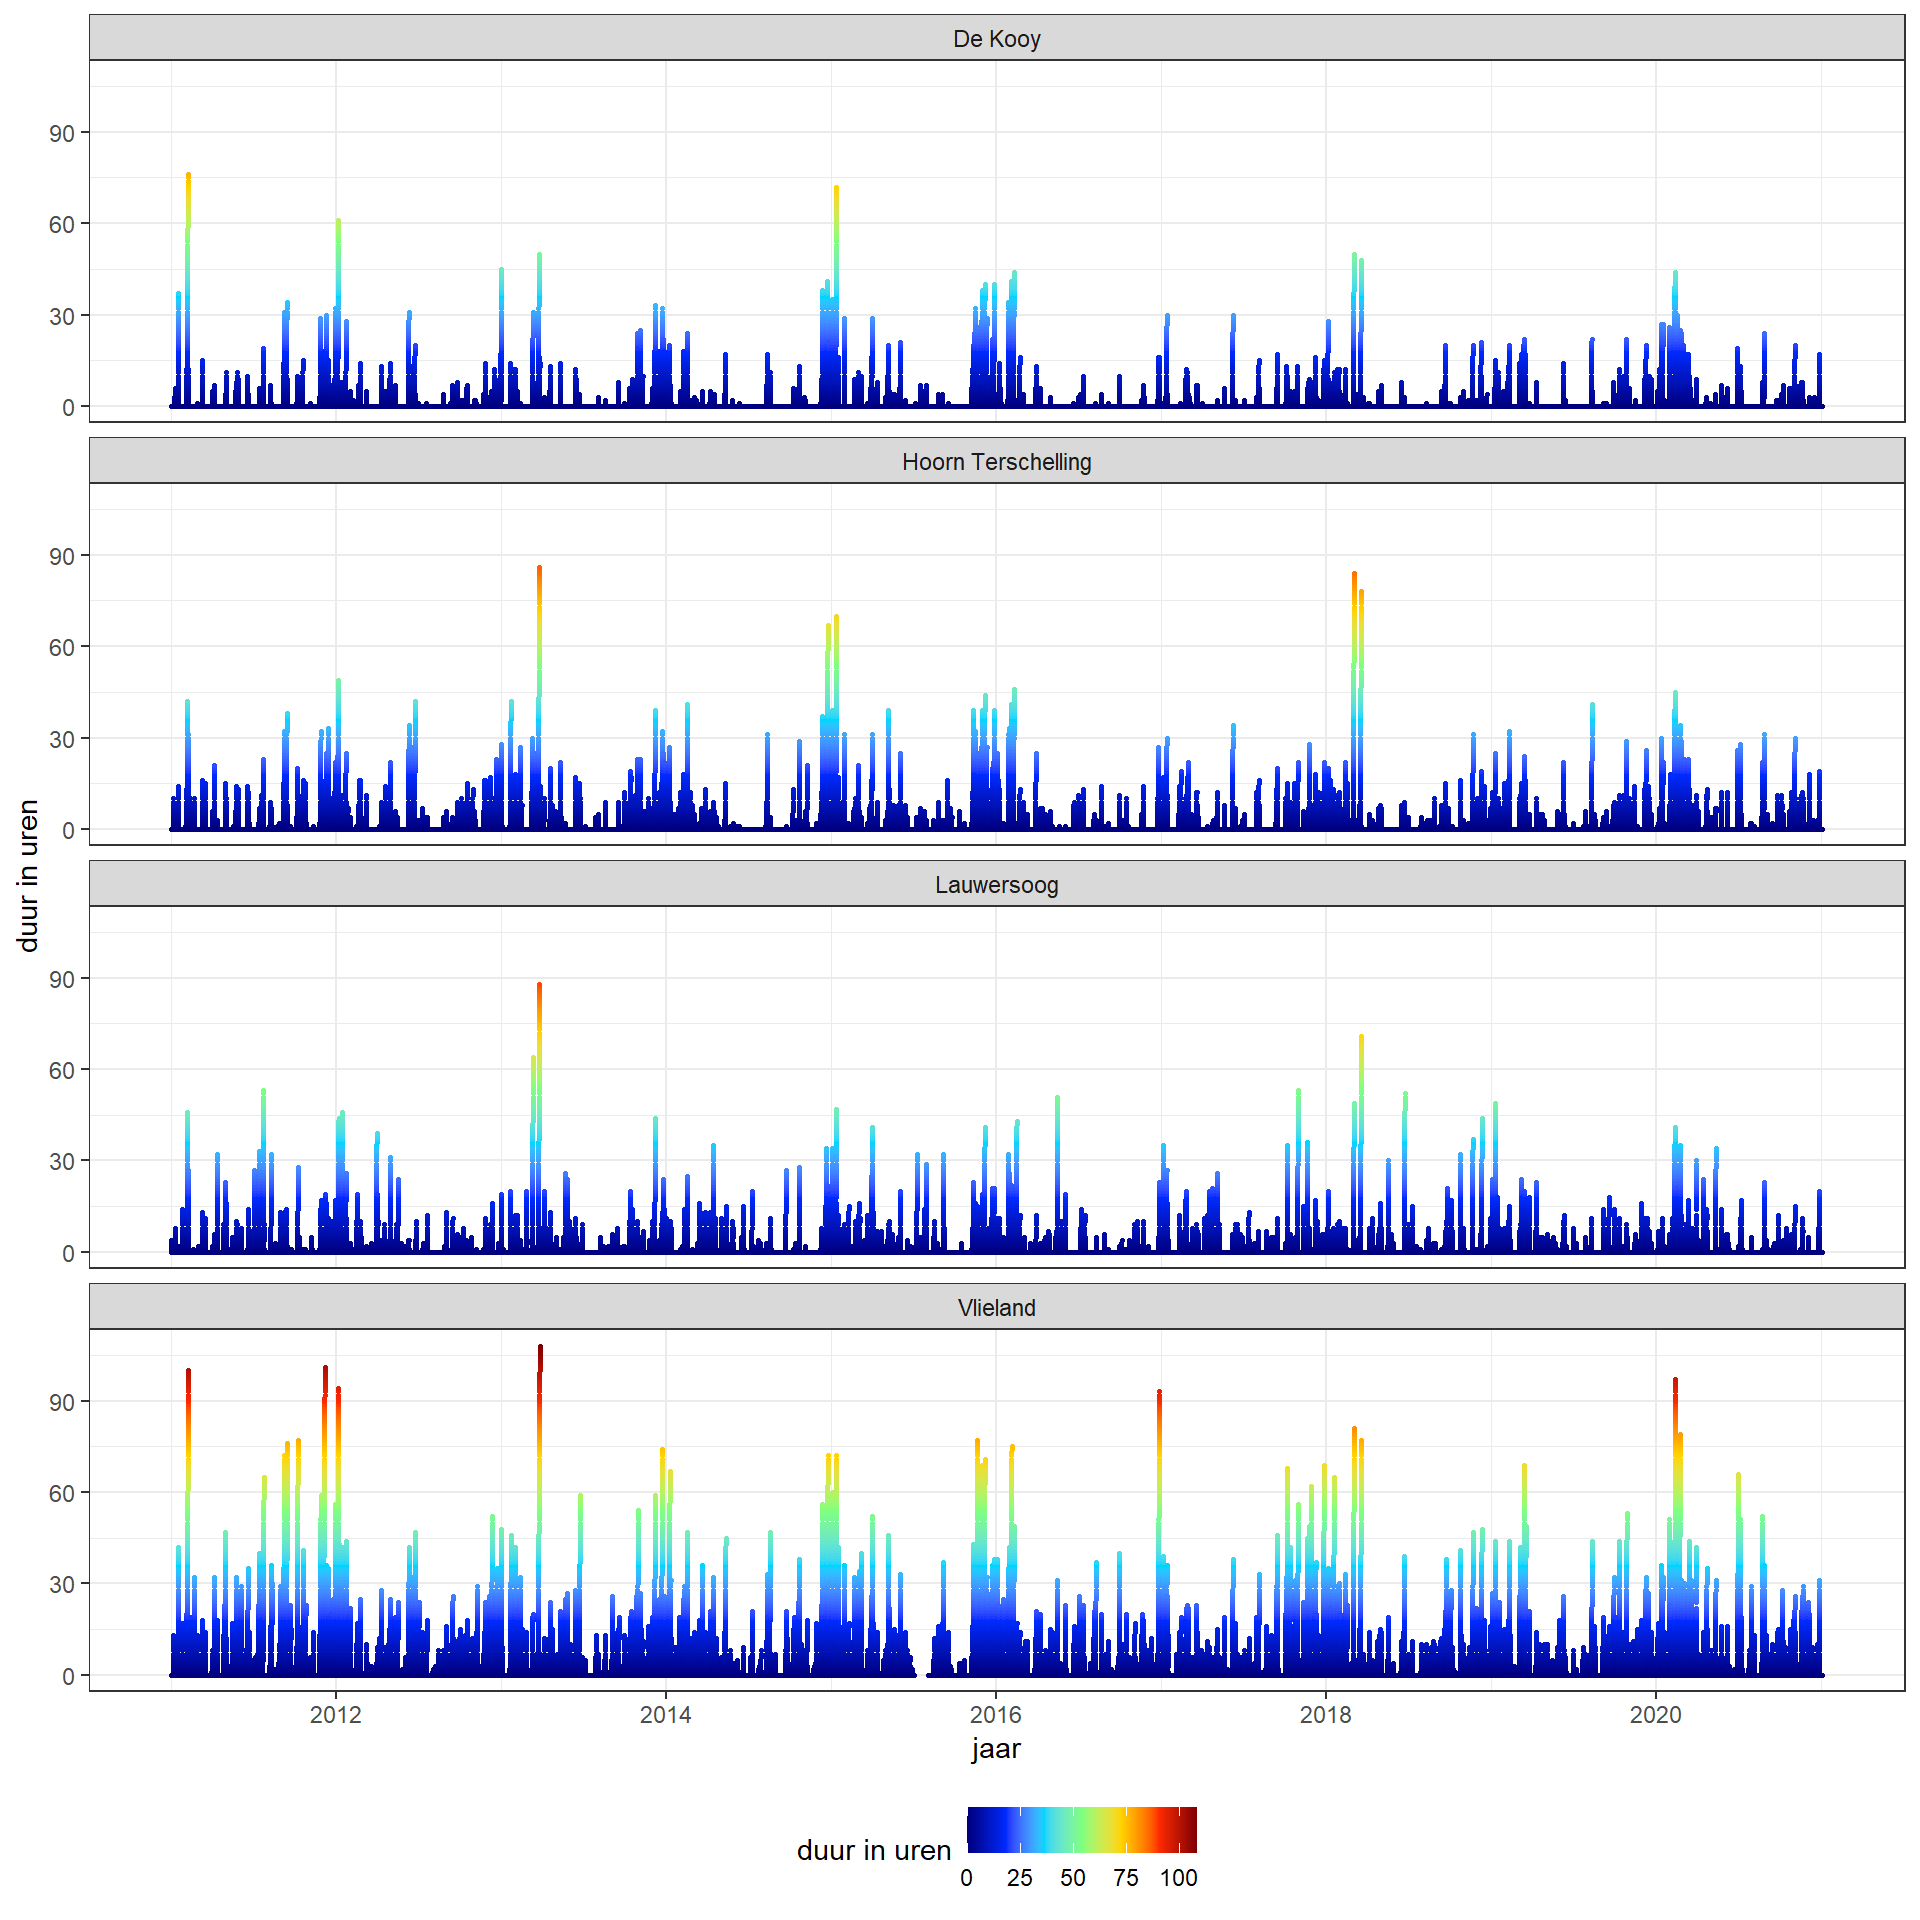Screen dimensions: 1920x1920
Task: Click the 90 tick in Lauwersoog panel
Action: tap(62, 979)
